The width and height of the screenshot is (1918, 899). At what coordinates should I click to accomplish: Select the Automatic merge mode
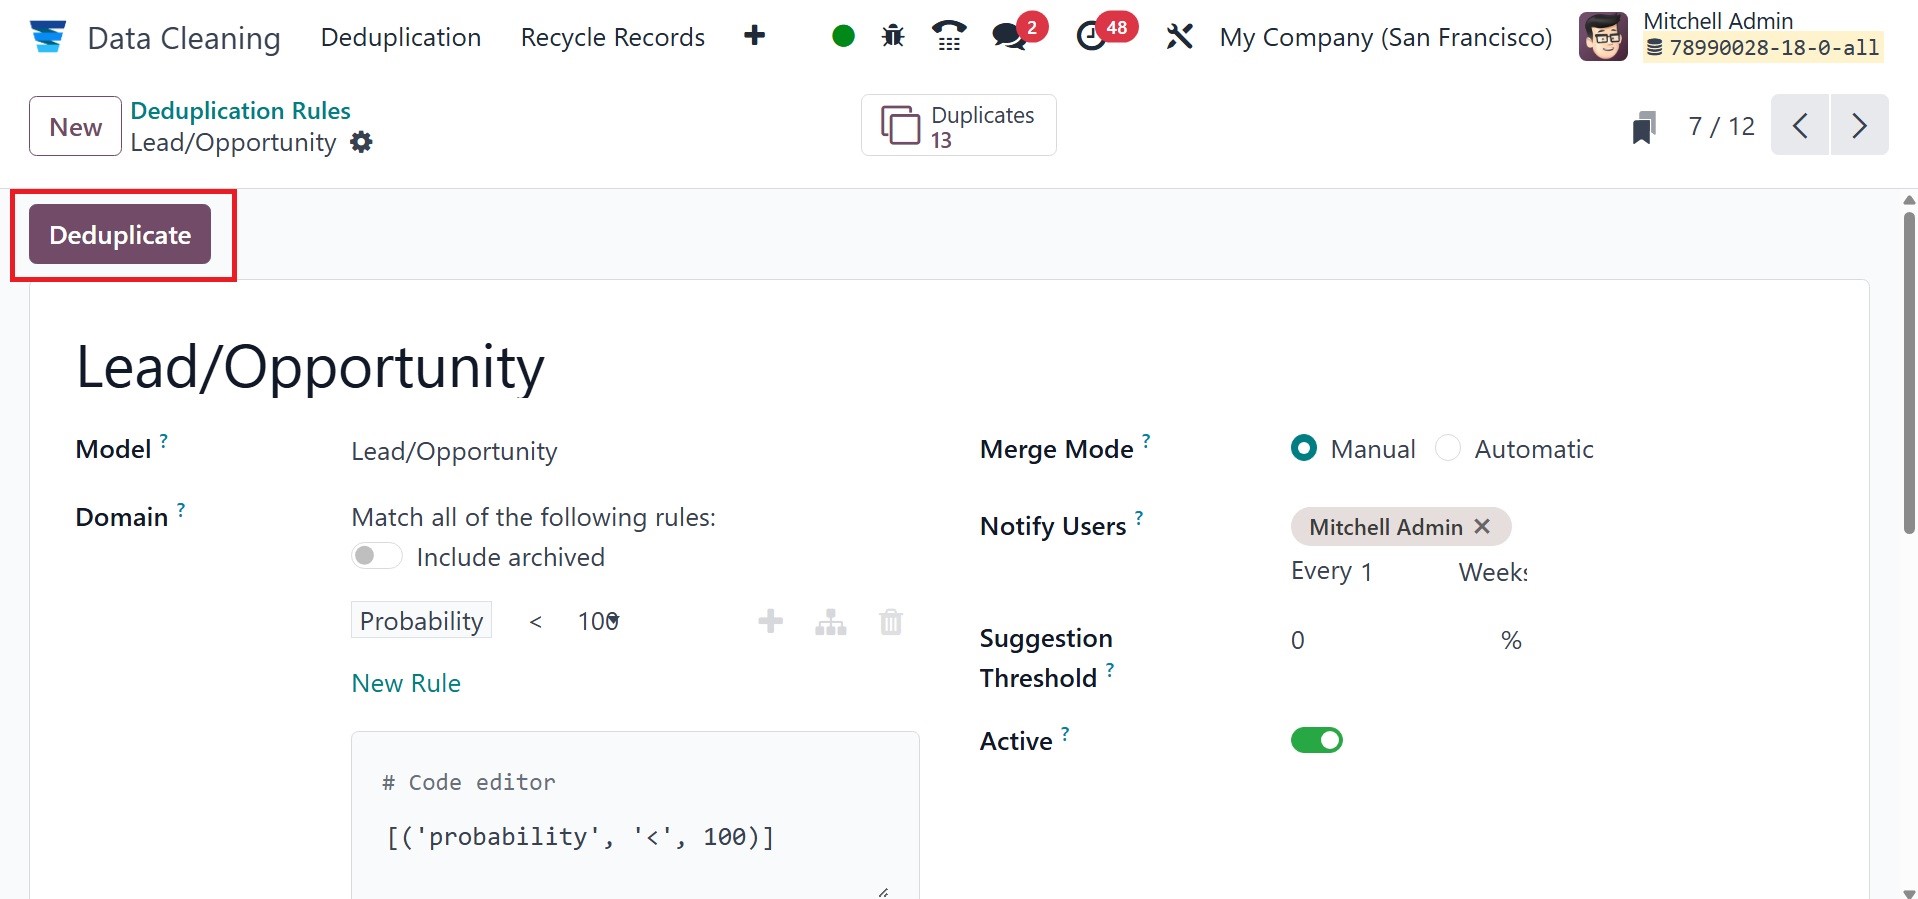(x=1447, y=448)
